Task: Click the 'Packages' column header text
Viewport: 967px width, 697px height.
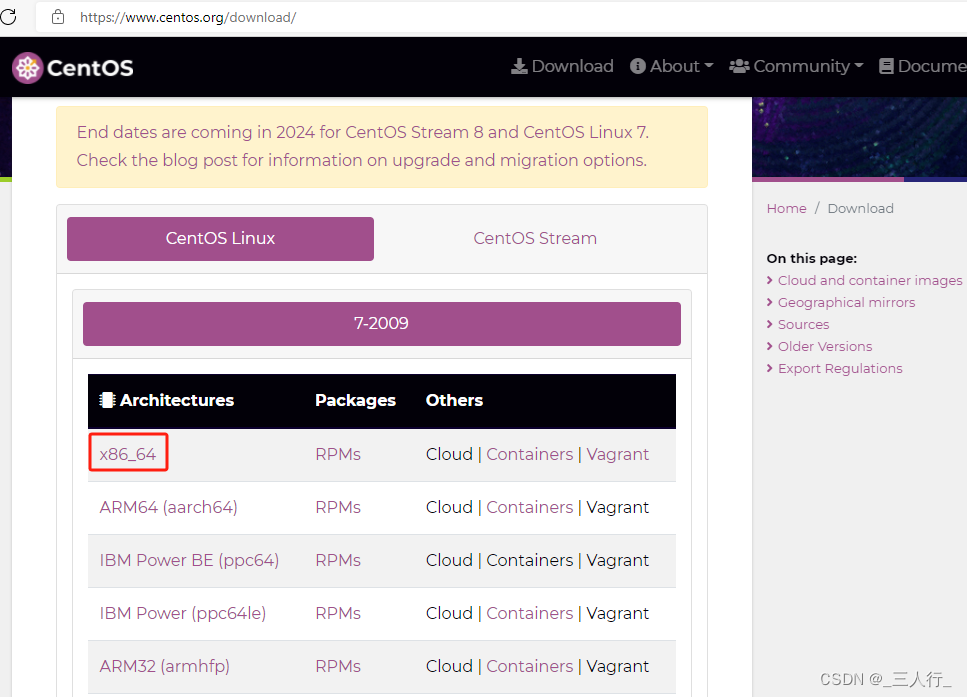Action: 355,400
